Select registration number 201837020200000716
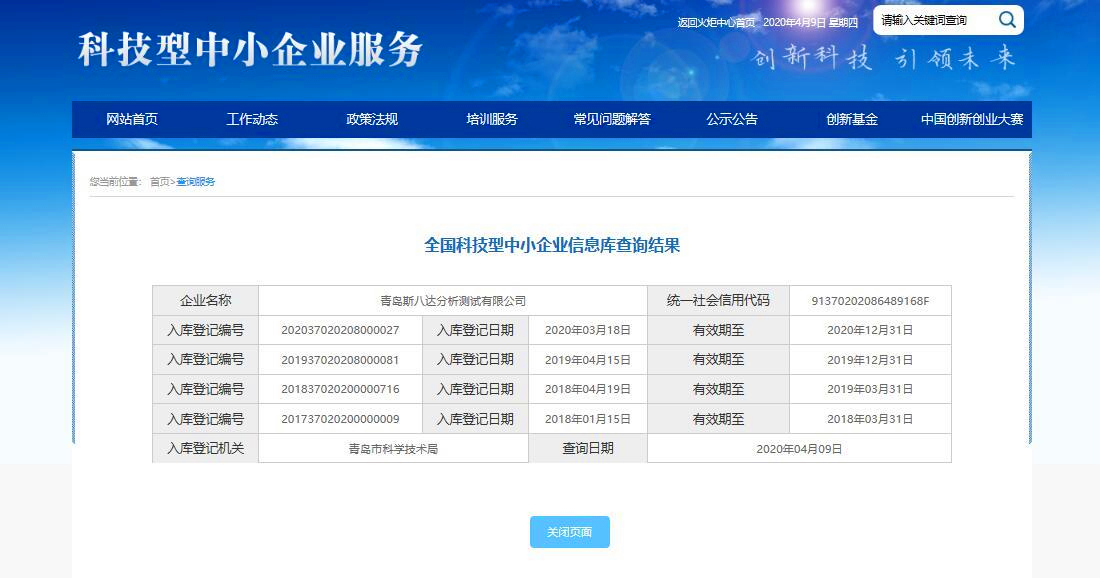The height and width of the screenshot is (578, 1100). [340, 389]
